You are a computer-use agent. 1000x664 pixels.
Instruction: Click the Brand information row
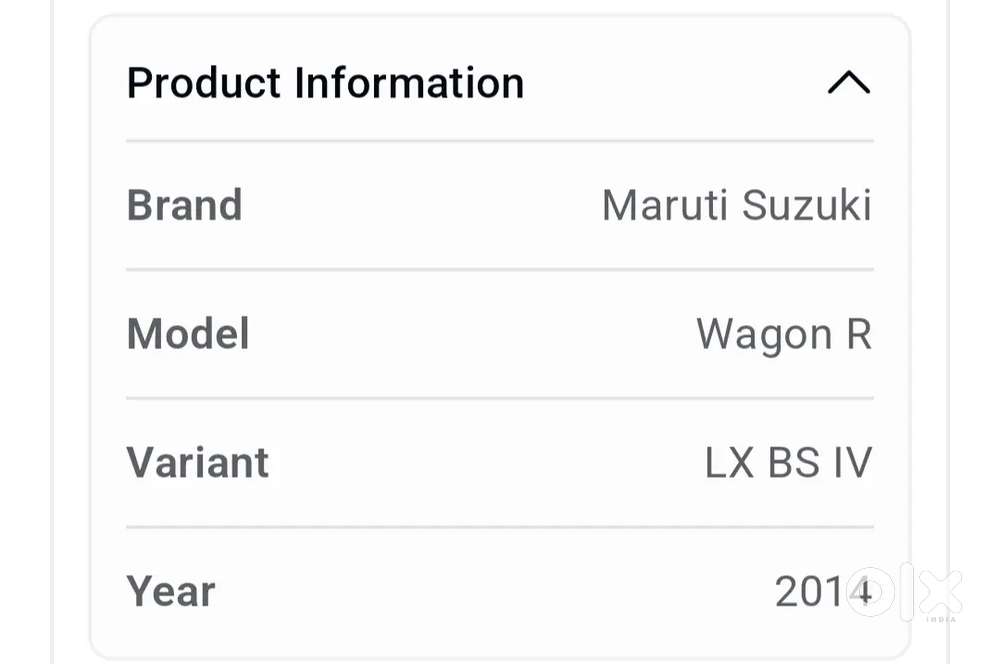[500, 205]
